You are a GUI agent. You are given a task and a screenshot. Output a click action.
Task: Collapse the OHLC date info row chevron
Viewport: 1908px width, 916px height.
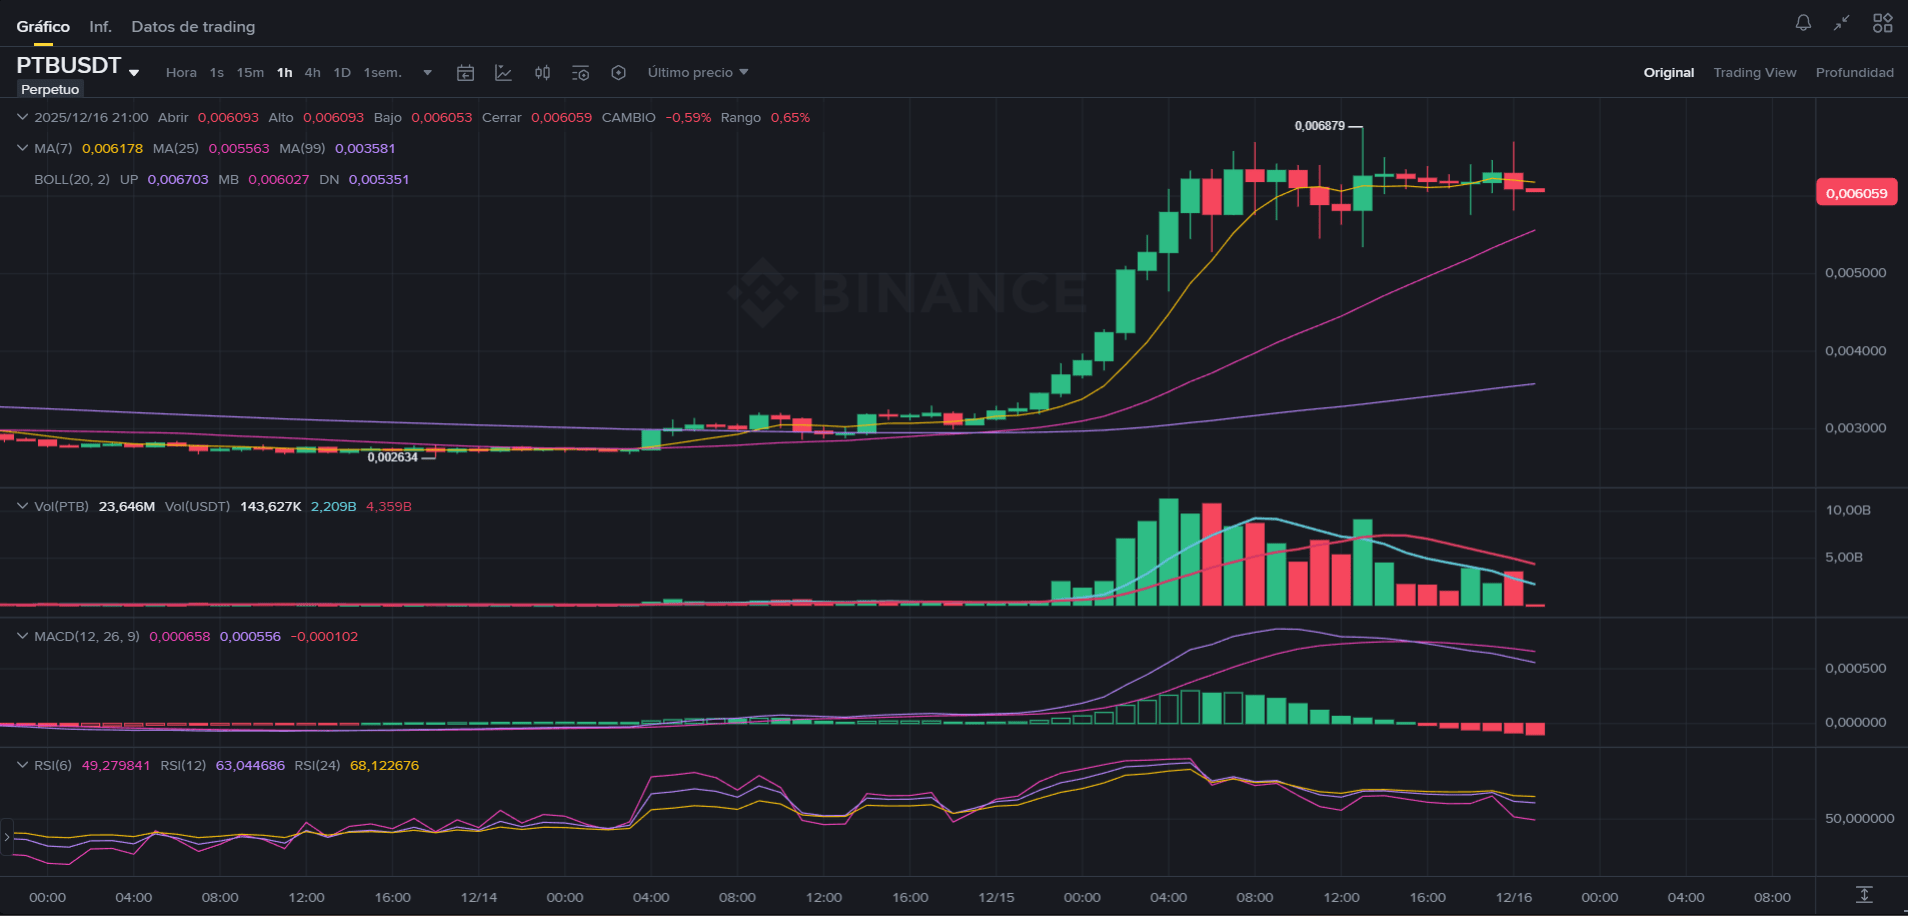22,117
